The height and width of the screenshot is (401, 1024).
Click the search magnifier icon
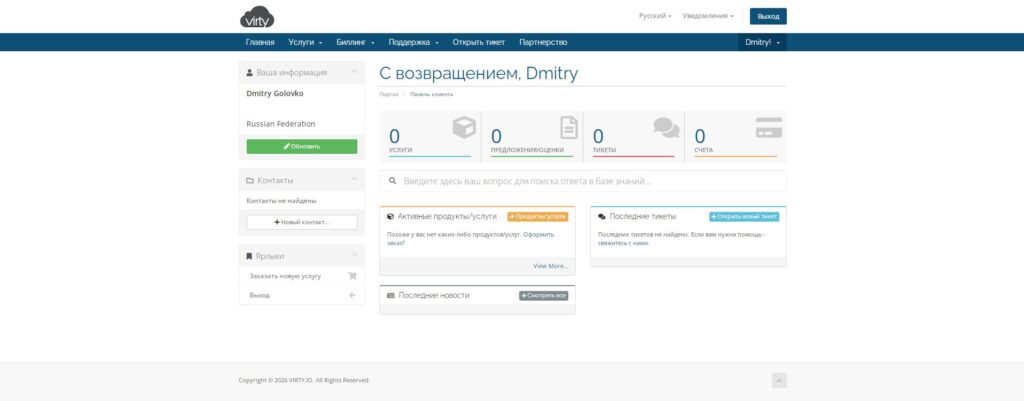(x=392, y=181)
